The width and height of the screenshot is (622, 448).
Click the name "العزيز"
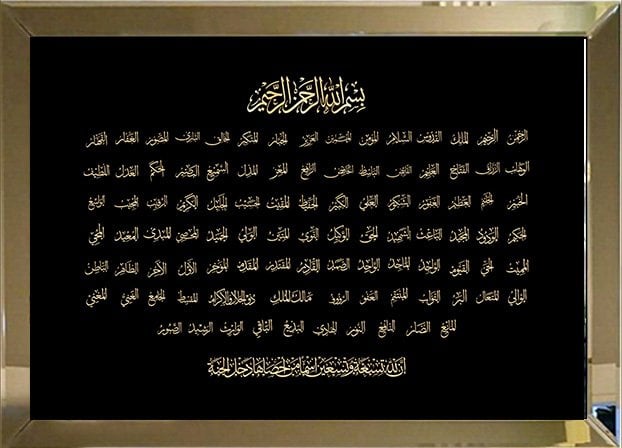point(310,140)
